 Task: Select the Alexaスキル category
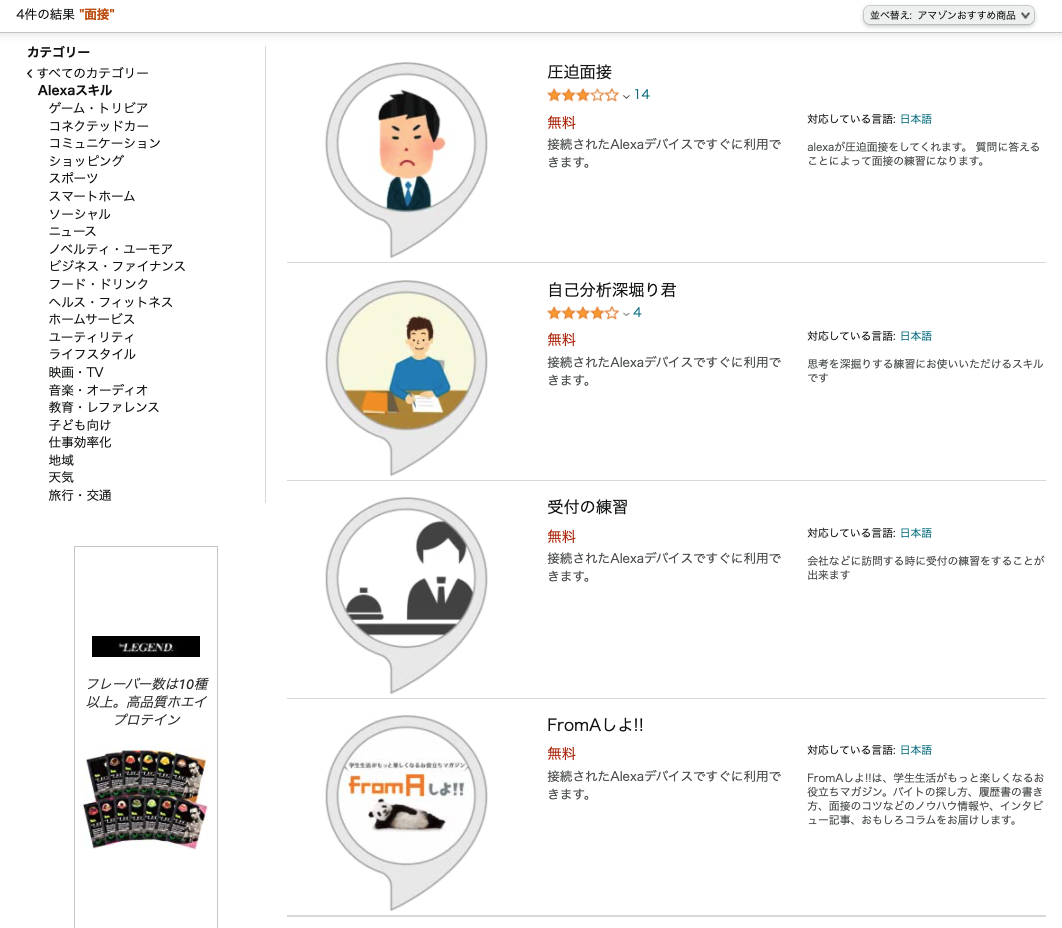(75, 90)
